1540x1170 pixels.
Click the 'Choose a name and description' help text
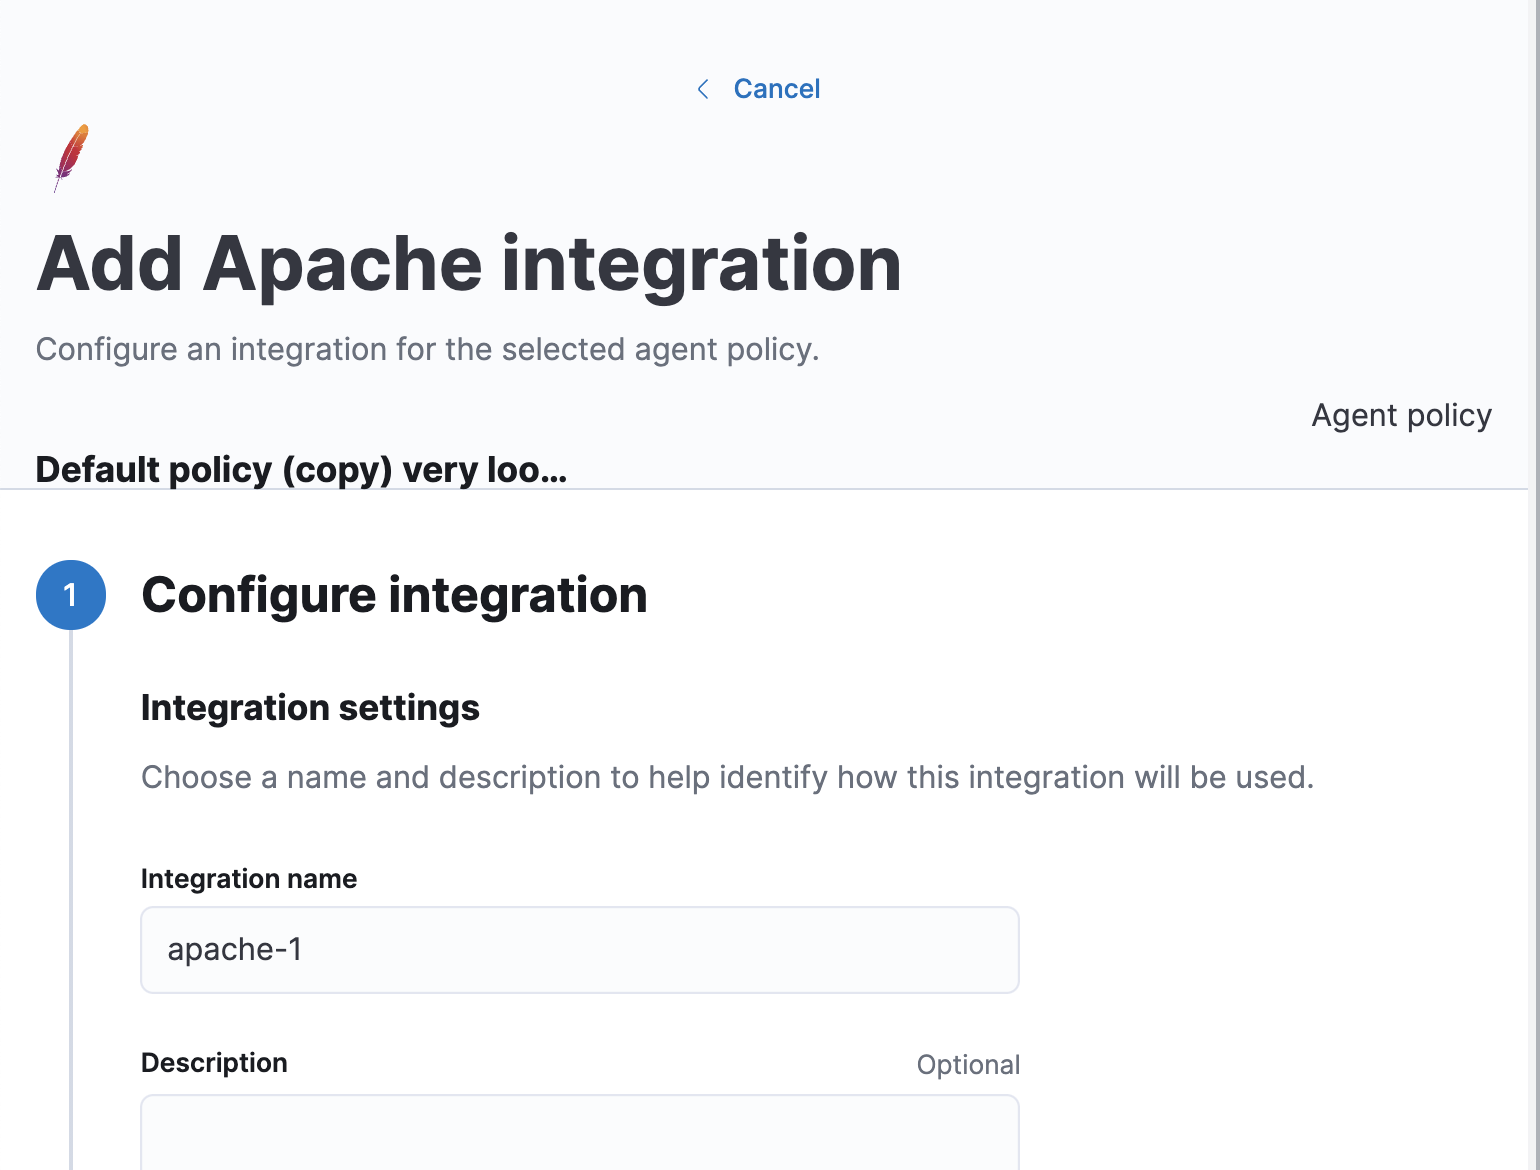click(727, 777)
